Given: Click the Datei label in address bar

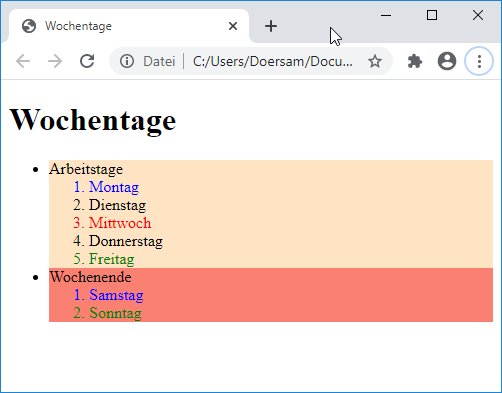Looking at the screenshot, I should 159,61.
